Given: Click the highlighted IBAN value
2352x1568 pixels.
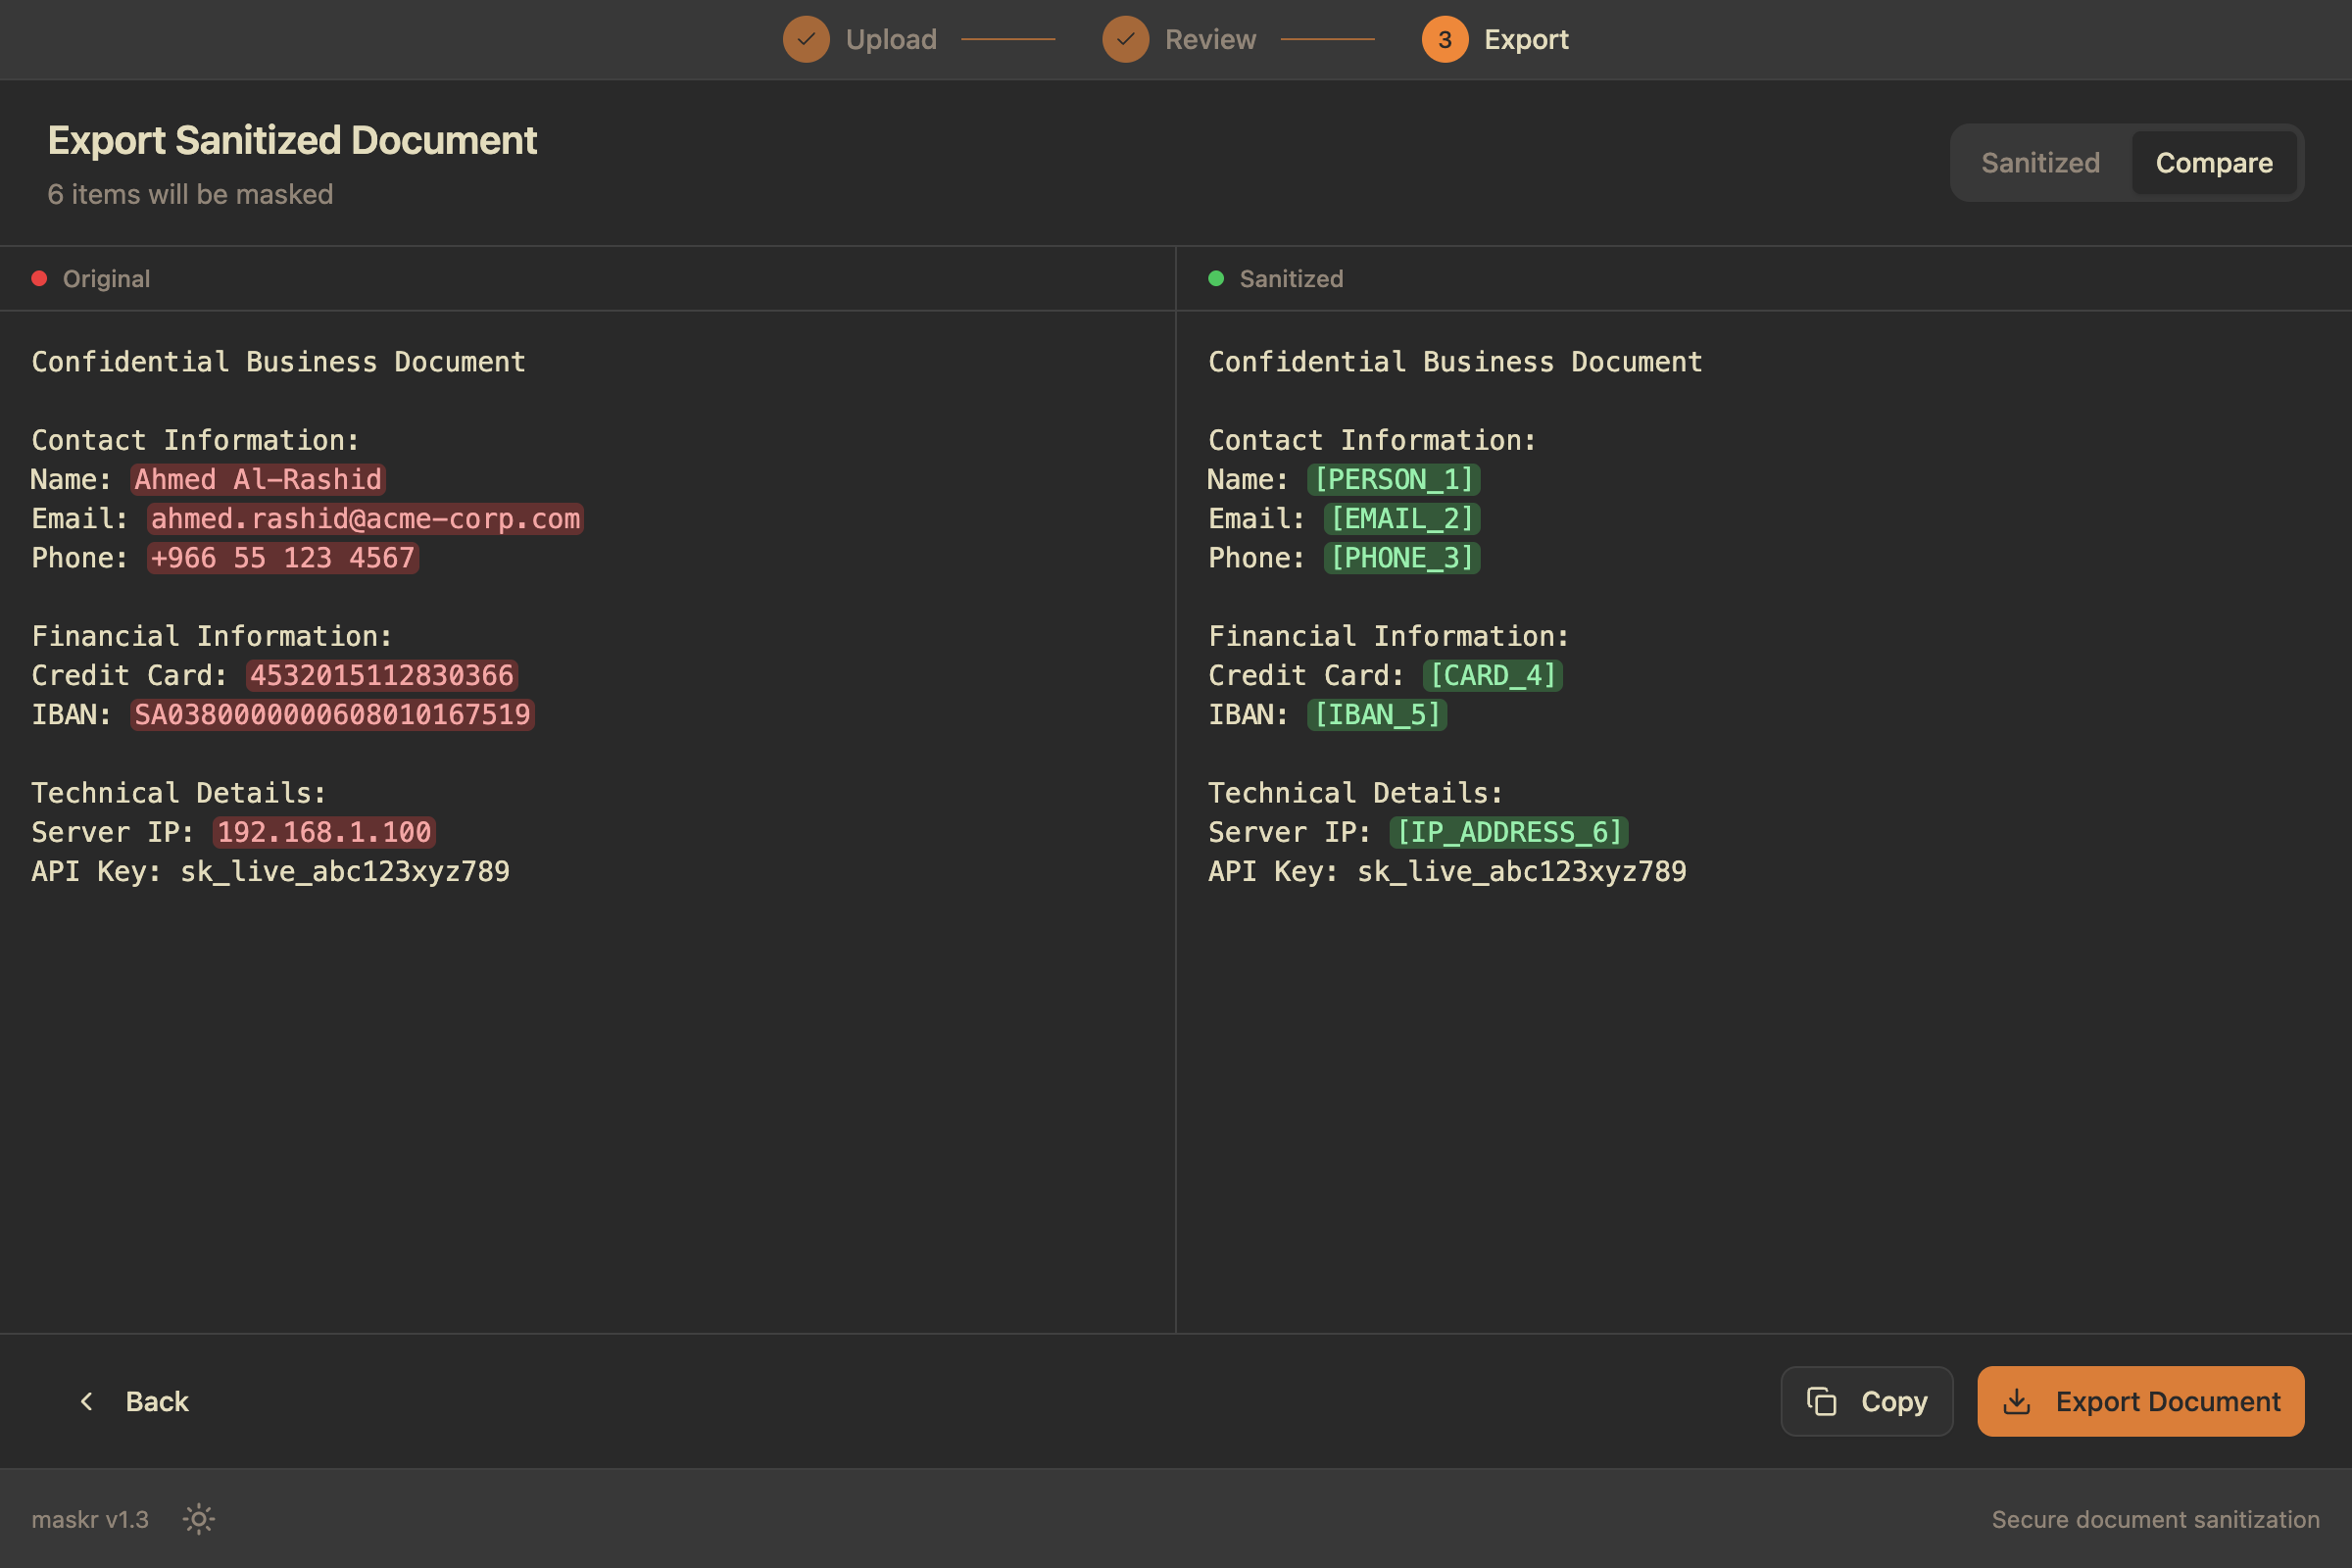Looking at the screenshot, I should pyautogui.click(x=332, y=715).
